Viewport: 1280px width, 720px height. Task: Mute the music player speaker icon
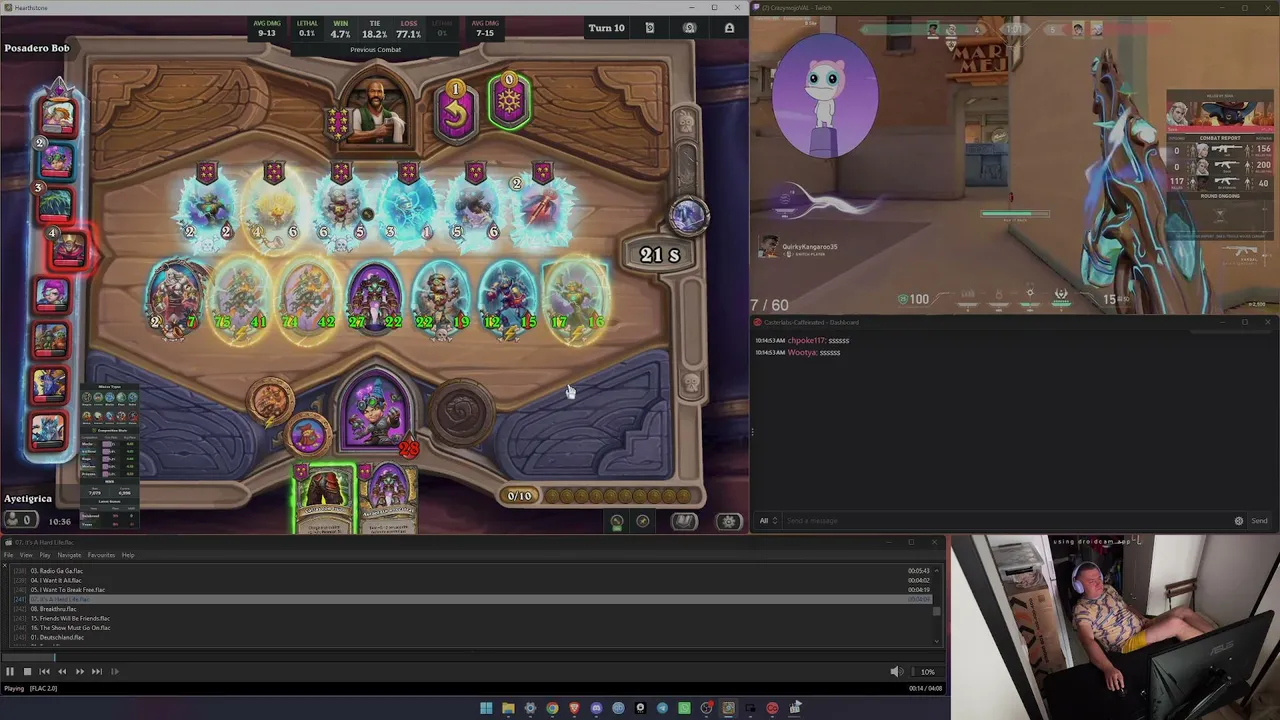coord(896,672)
